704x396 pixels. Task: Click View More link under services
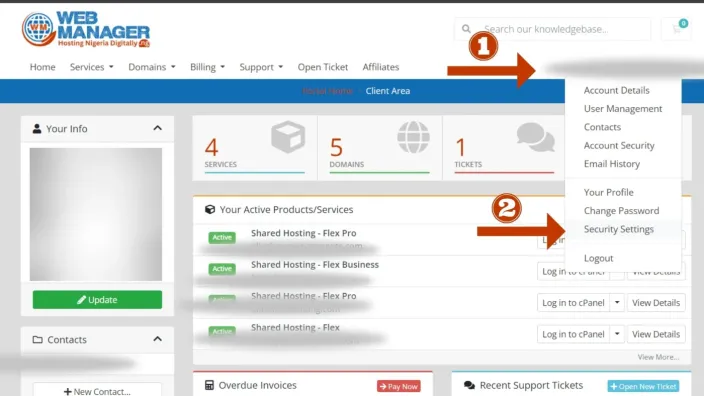658,357
